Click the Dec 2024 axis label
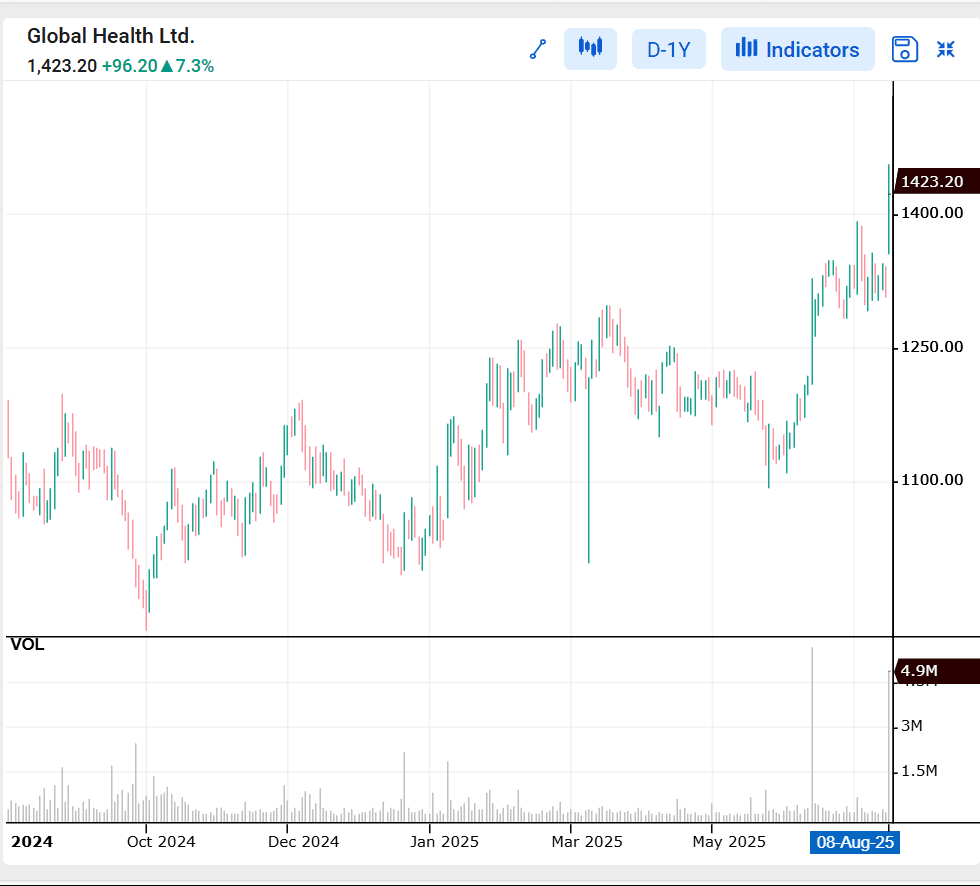This screenshot has width=980, height=886. (x=303, y=842)
